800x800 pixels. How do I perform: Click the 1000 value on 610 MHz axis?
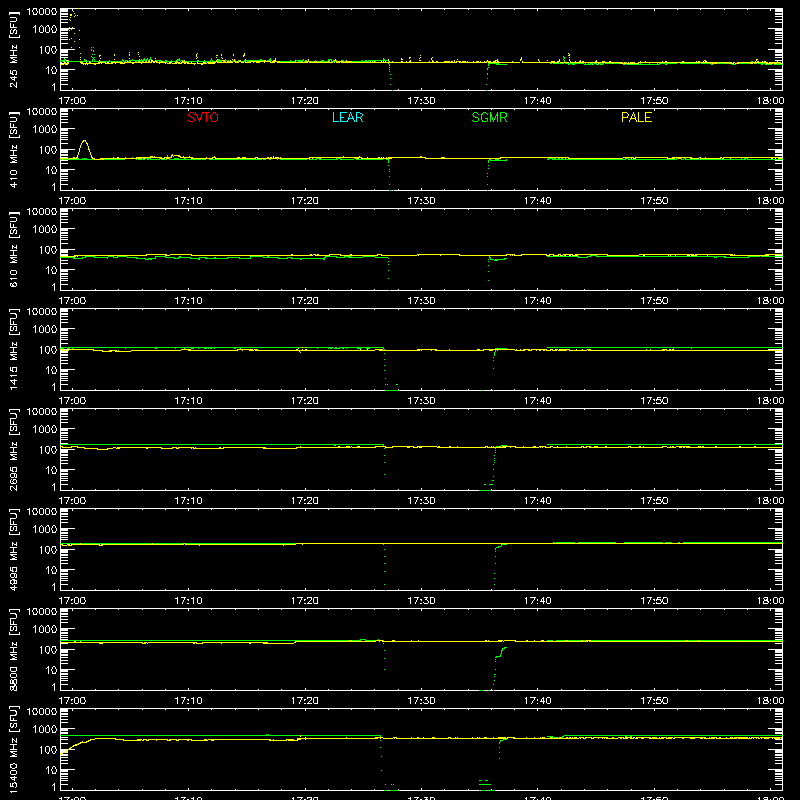point(45,230)
